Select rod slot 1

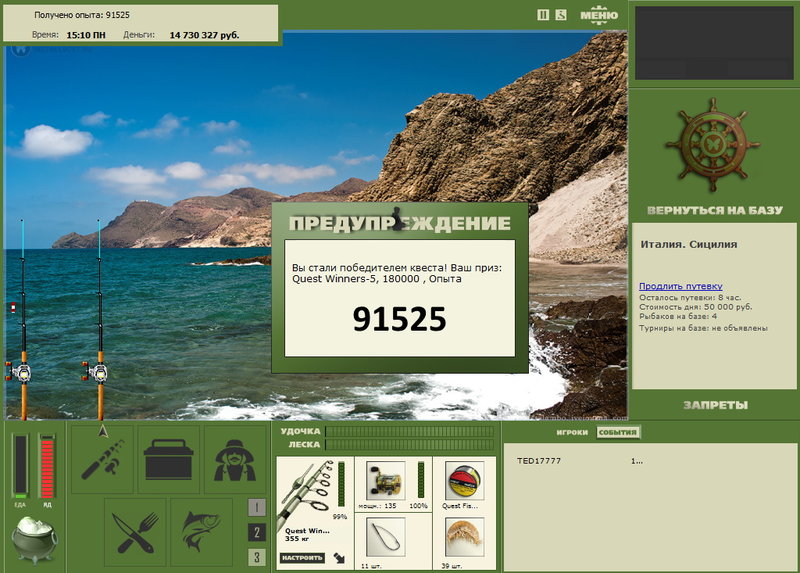pos(257,507)
